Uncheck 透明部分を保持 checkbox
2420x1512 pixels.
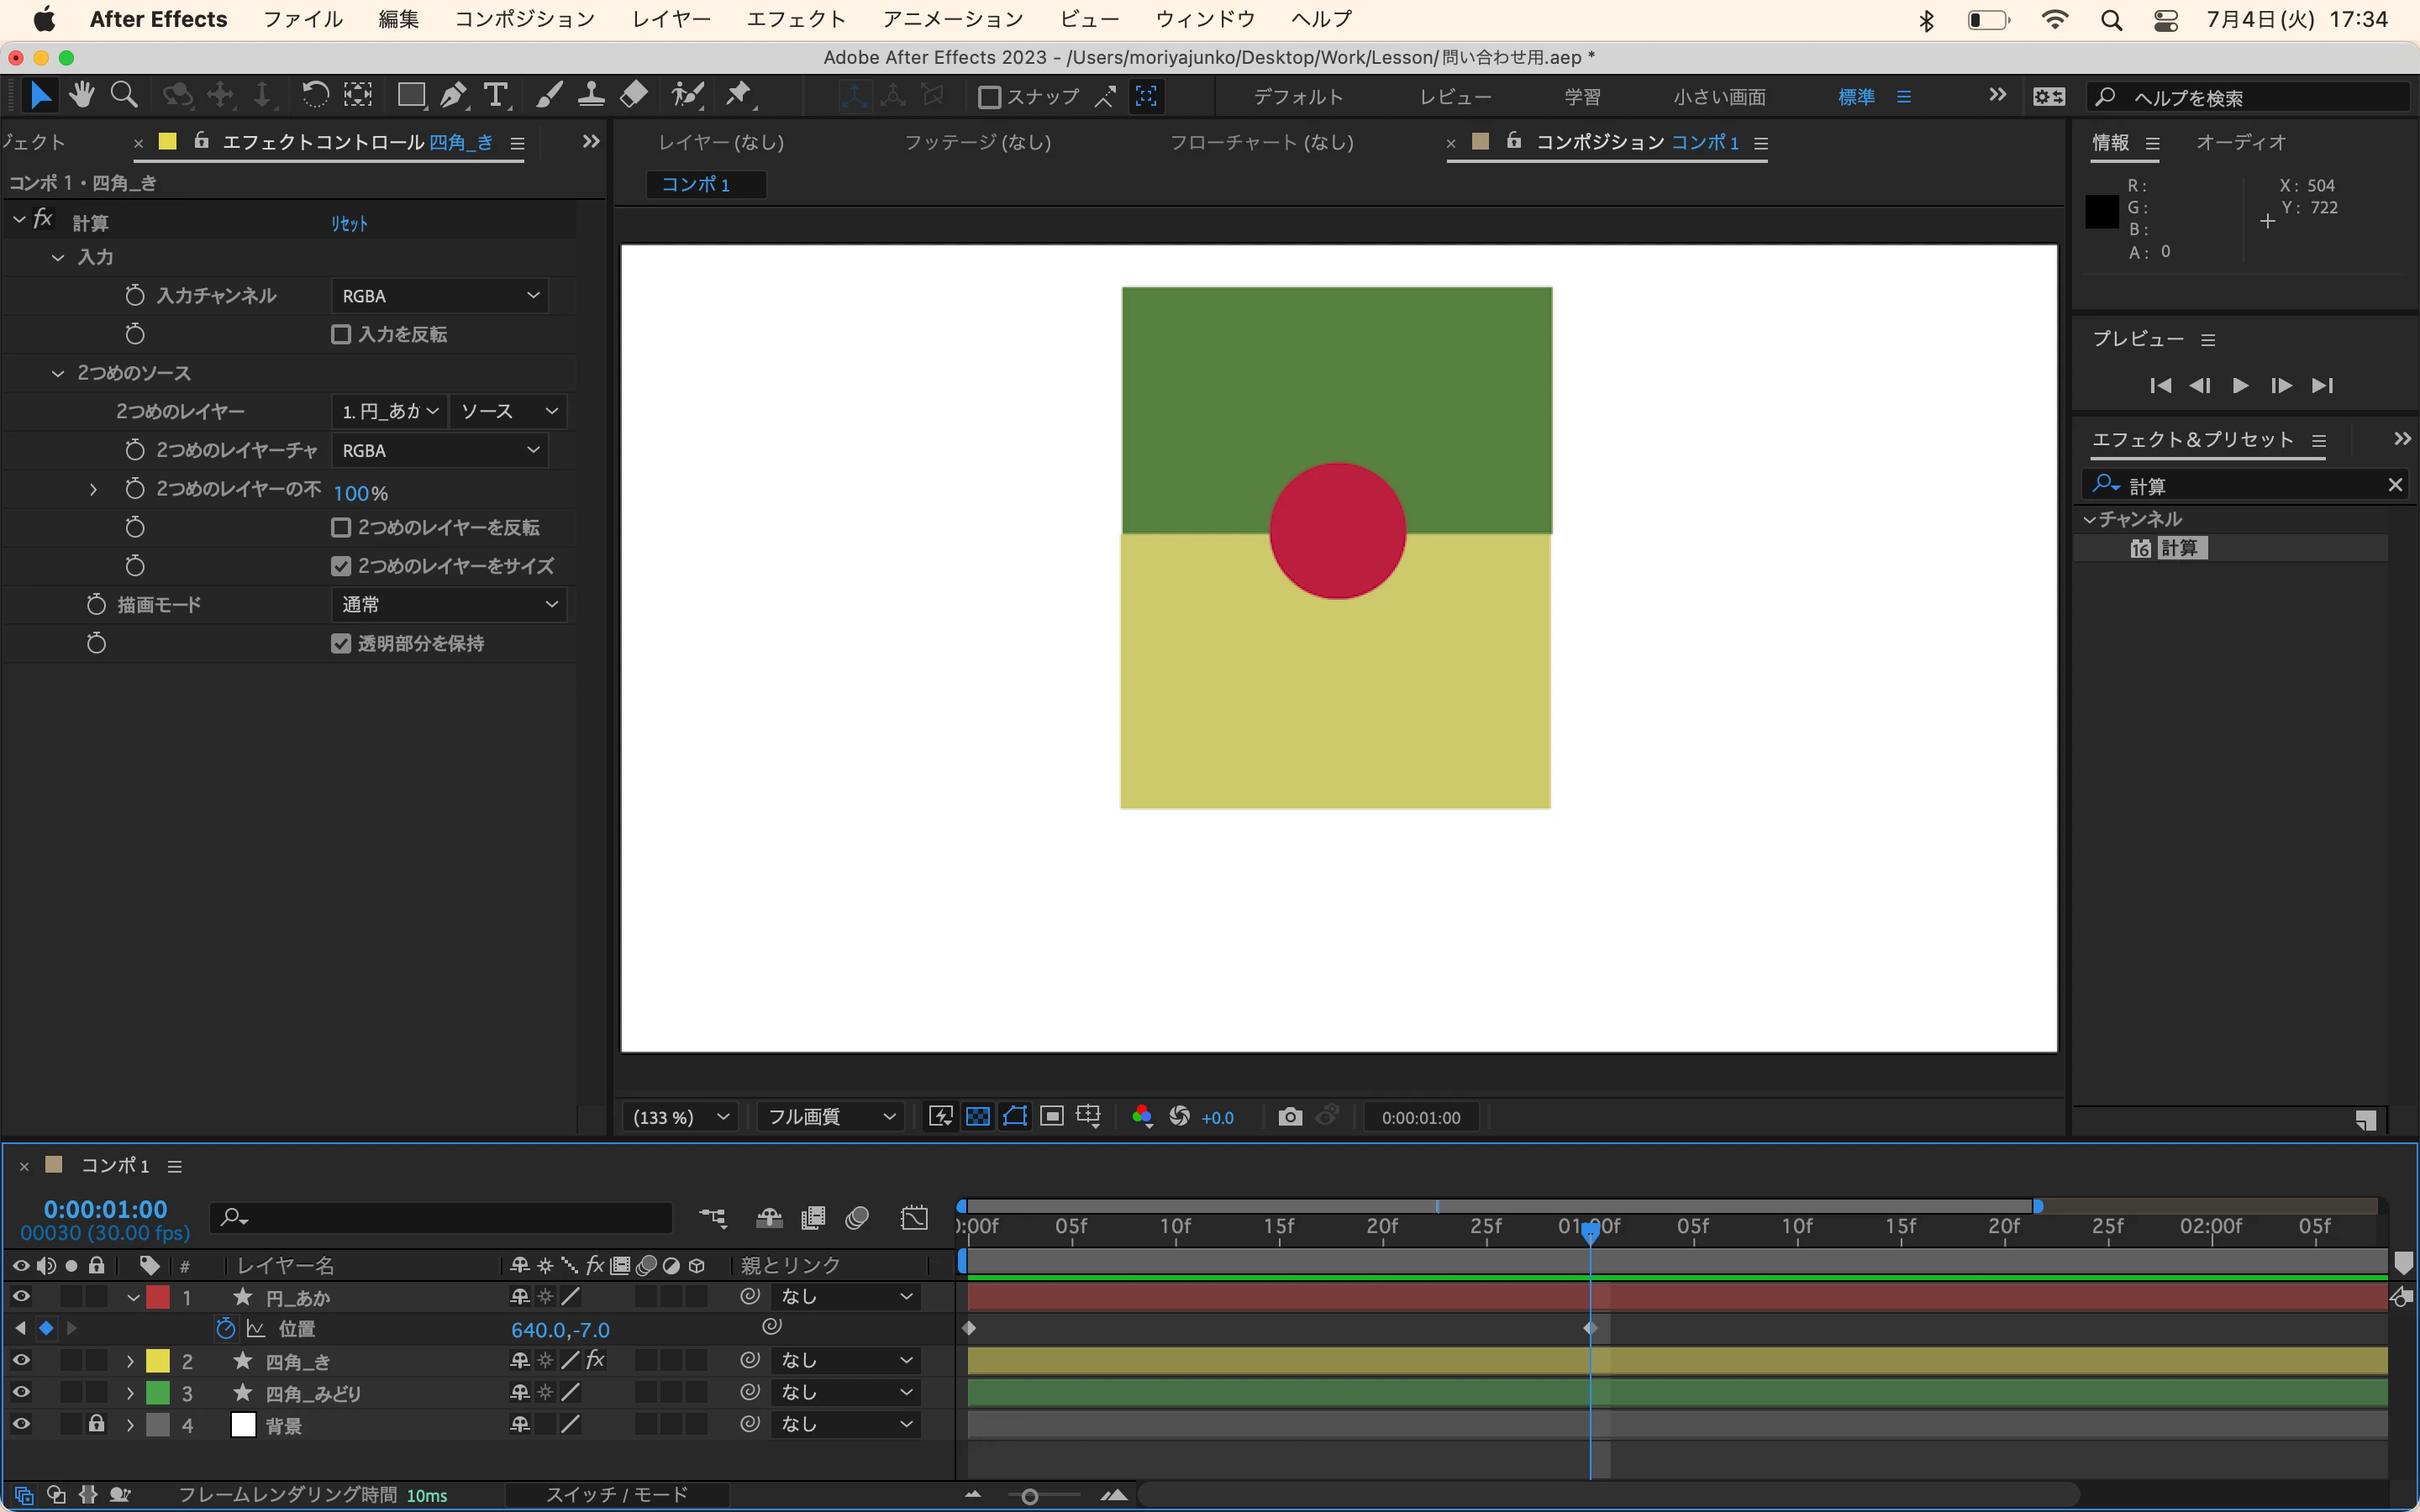point(341,643)
